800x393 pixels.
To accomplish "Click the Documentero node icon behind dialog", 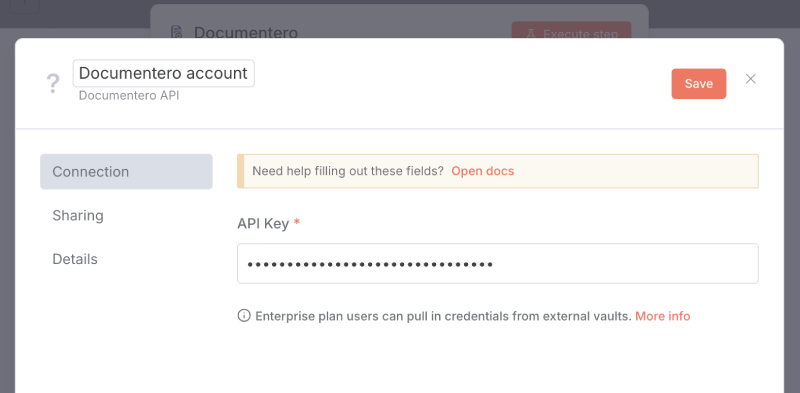I will click(x=176, y=33).
